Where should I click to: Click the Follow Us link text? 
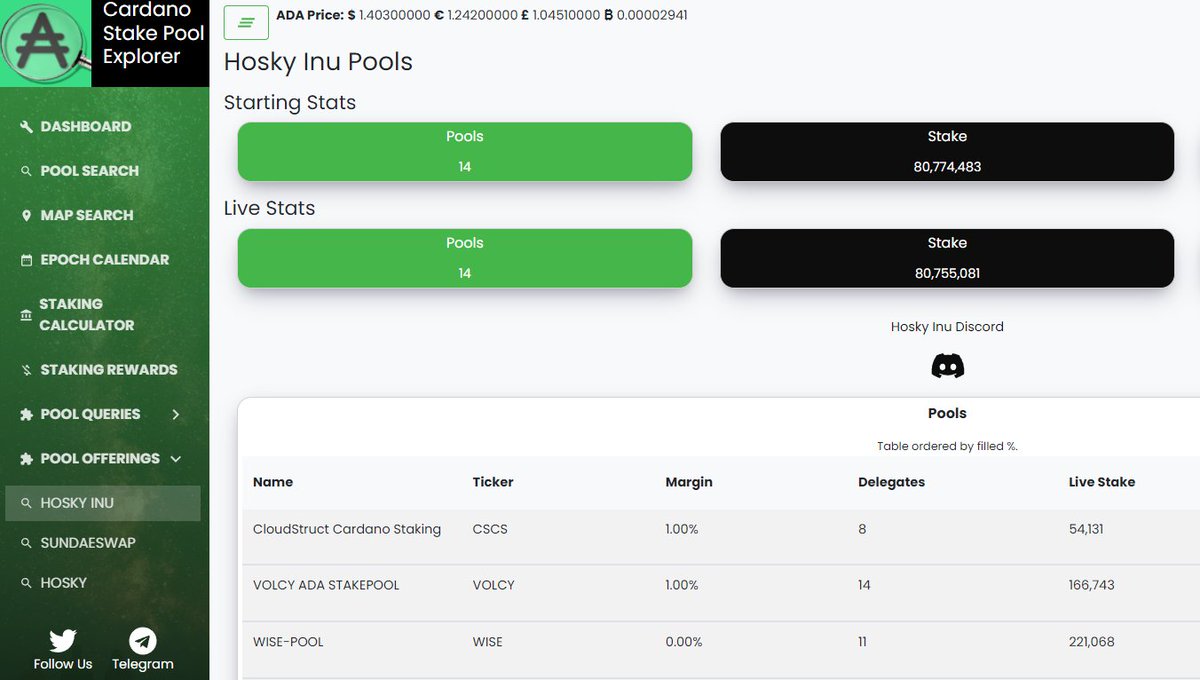point(63,664)
